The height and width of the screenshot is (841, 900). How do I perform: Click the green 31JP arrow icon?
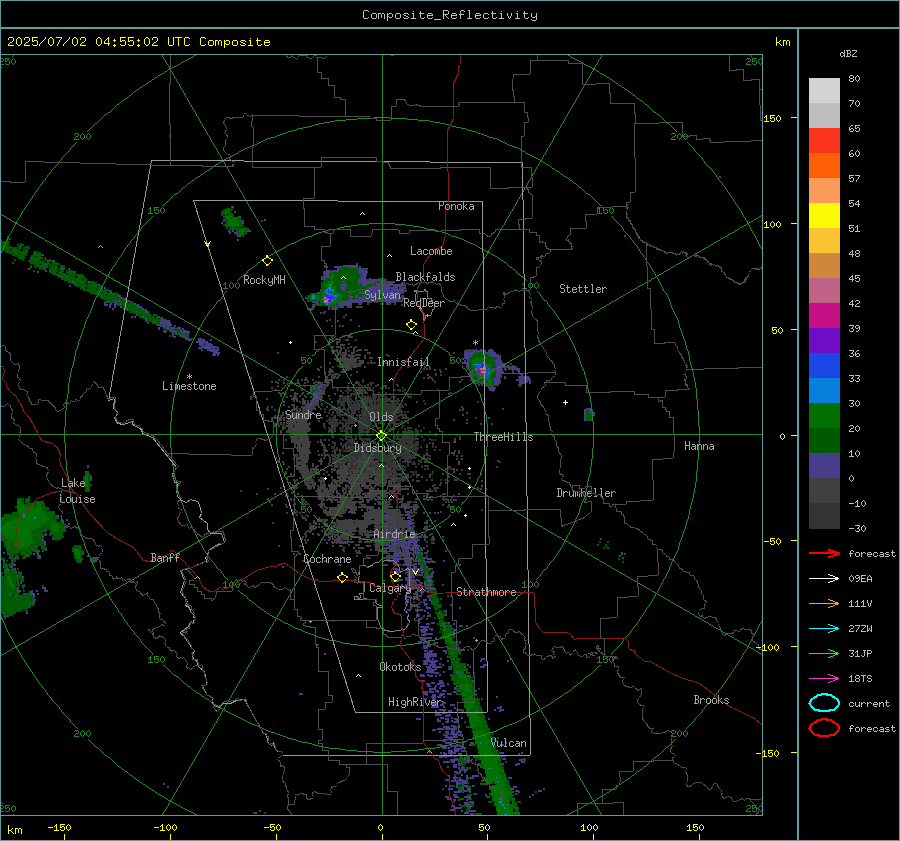[x=824, y=653]
